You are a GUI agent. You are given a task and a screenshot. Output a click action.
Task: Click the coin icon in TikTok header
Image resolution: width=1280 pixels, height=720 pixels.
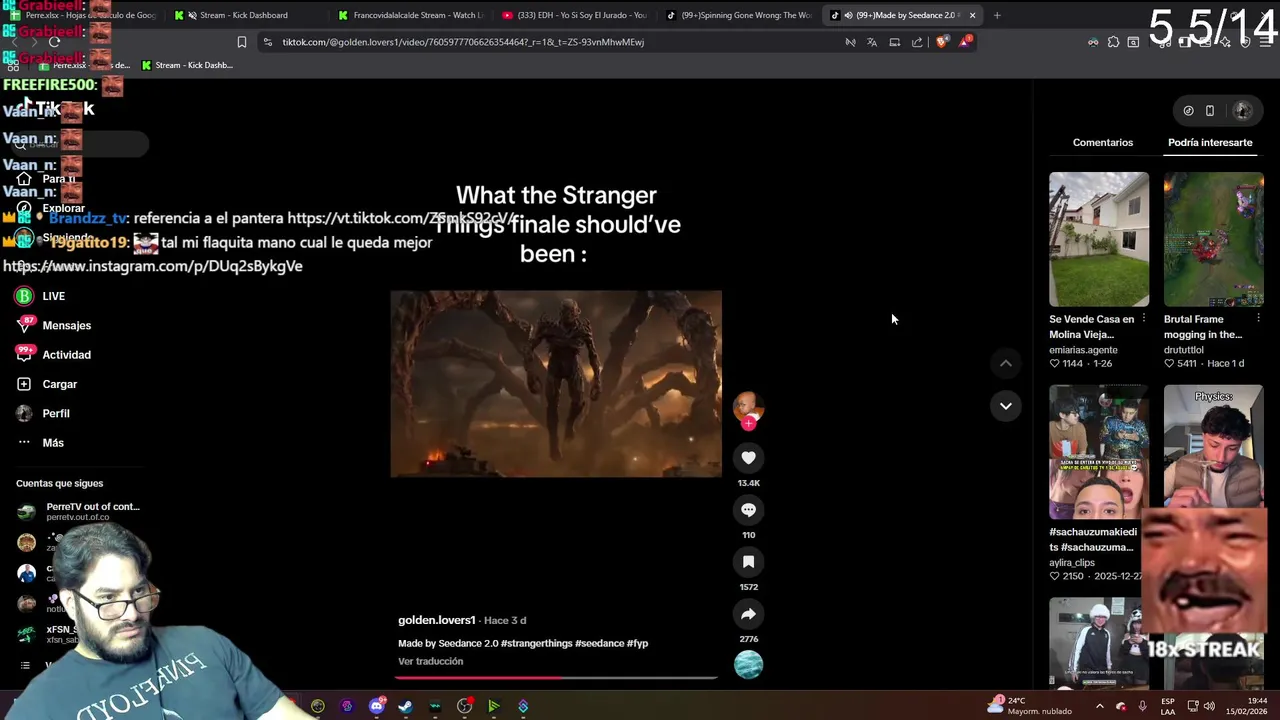coord(1188,111)
